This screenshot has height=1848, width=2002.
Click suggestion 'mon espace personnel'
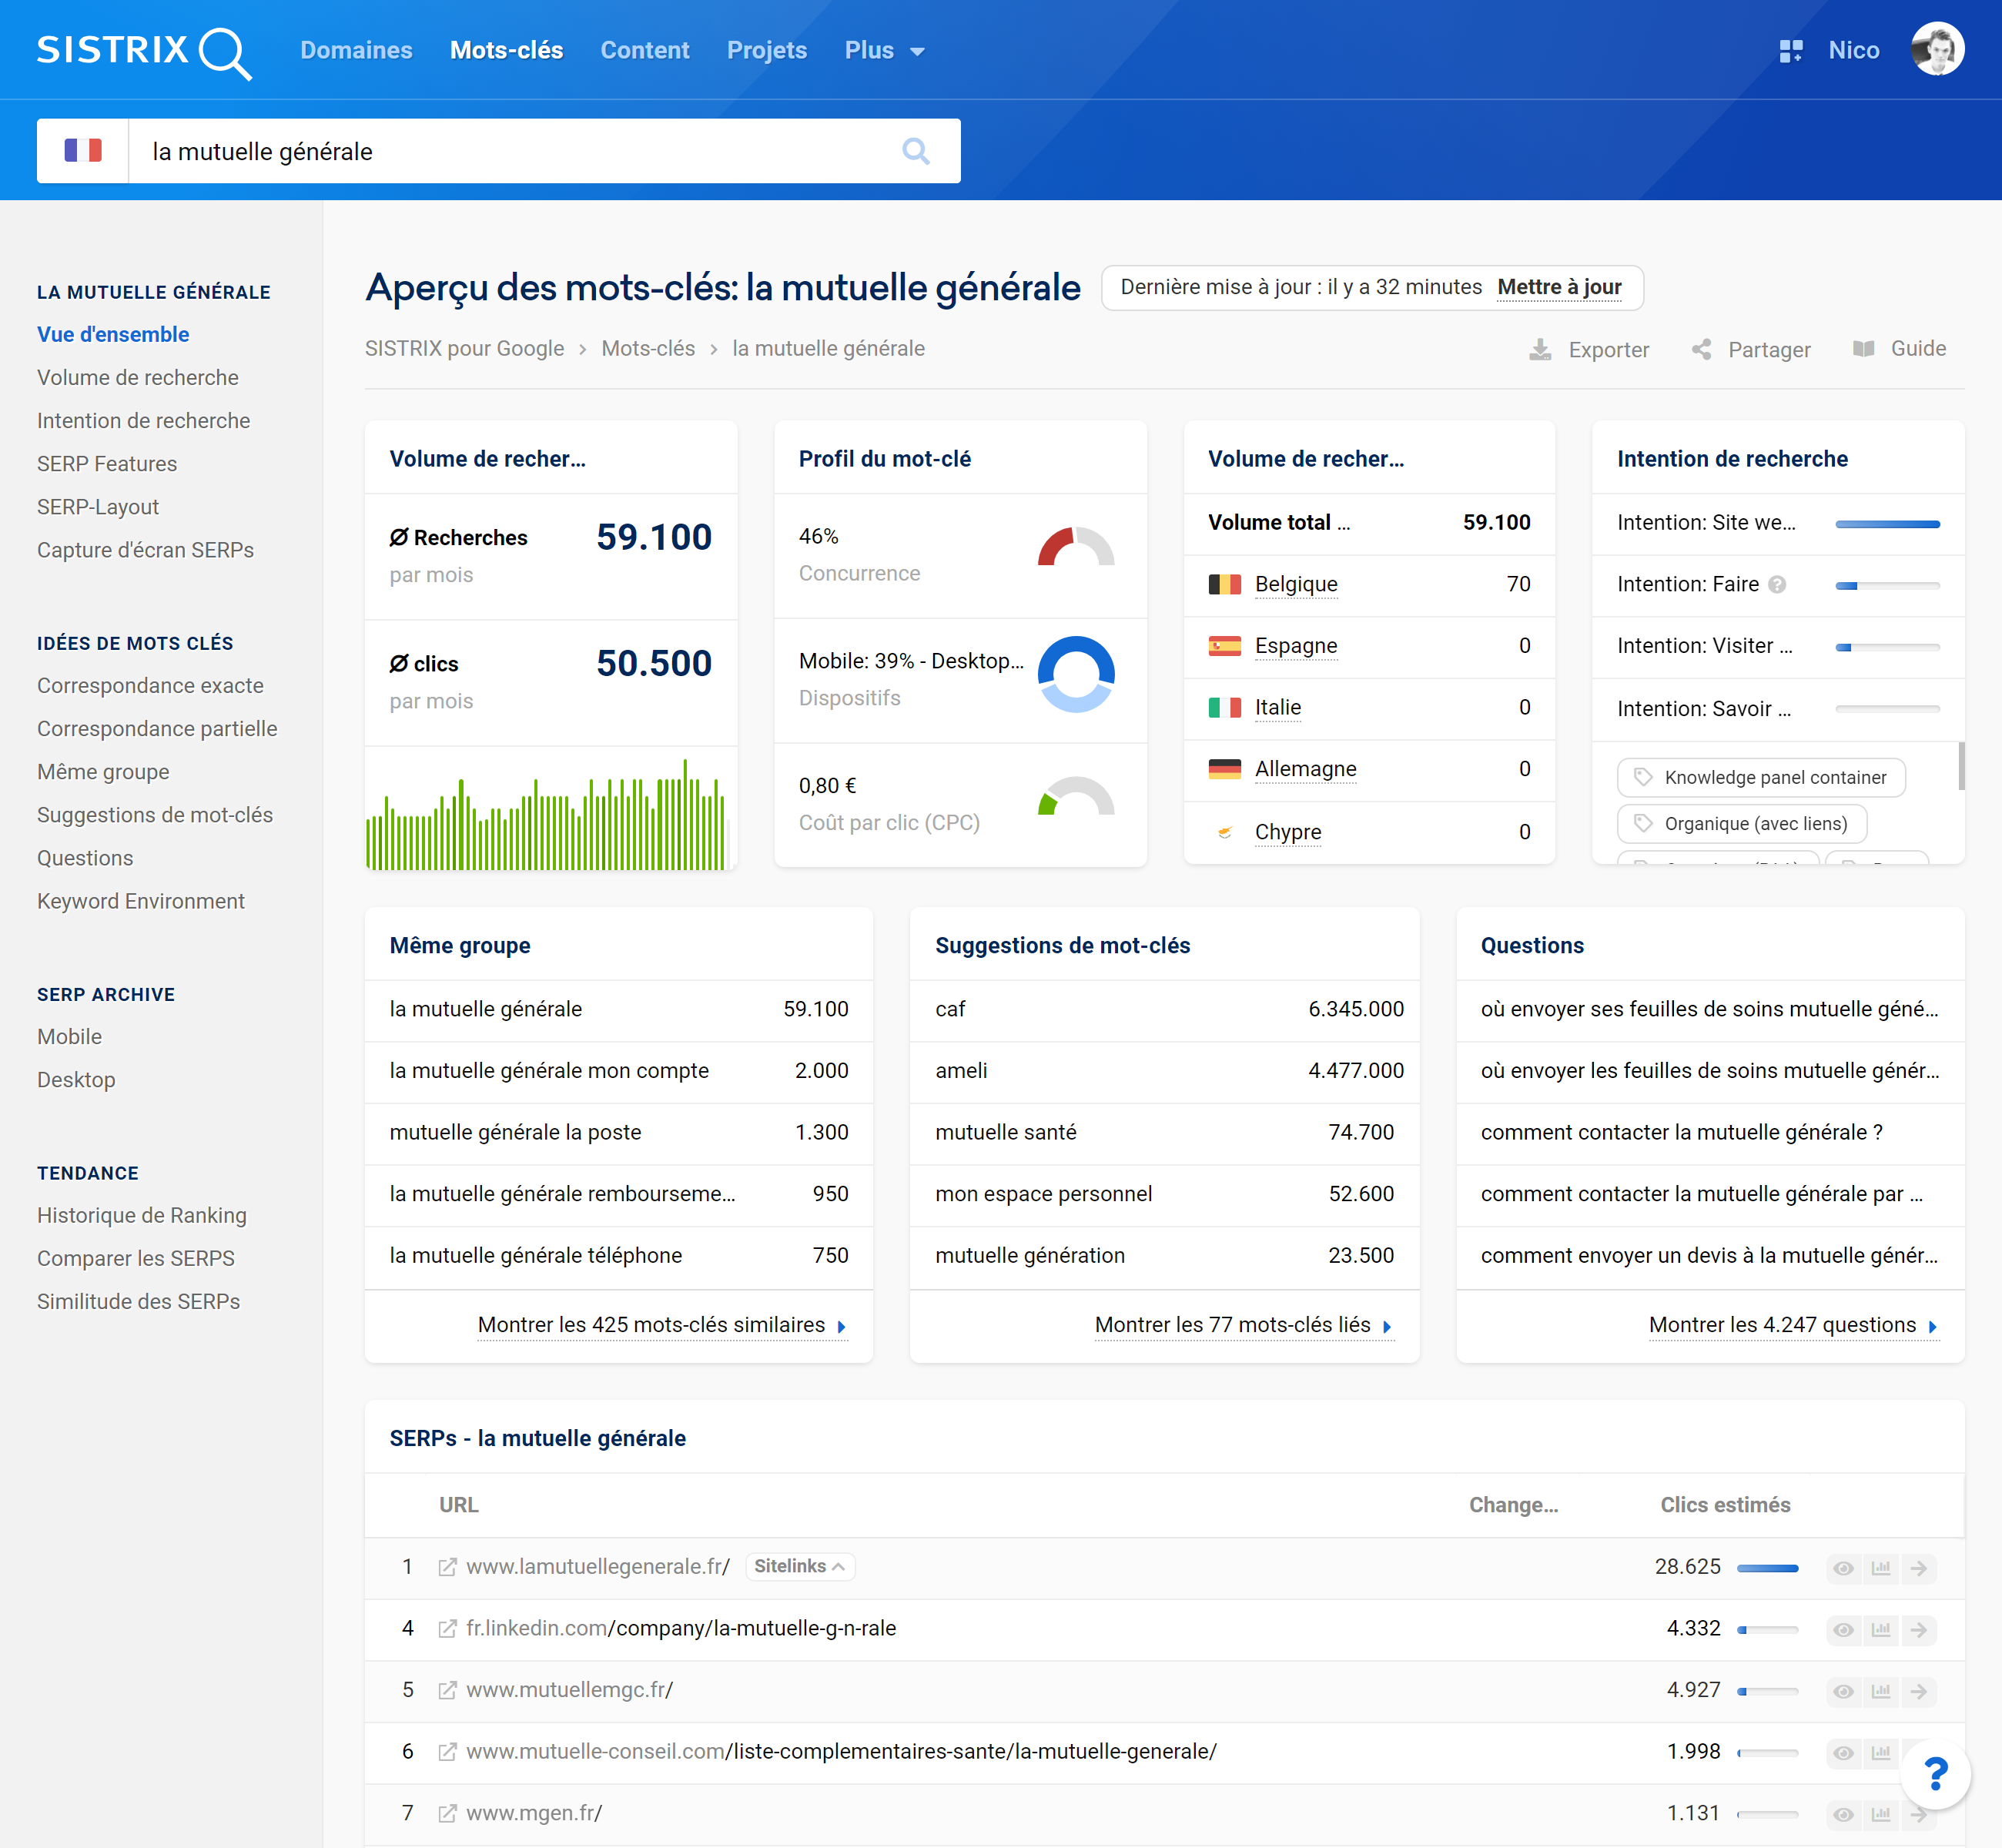(1043, 1194)
